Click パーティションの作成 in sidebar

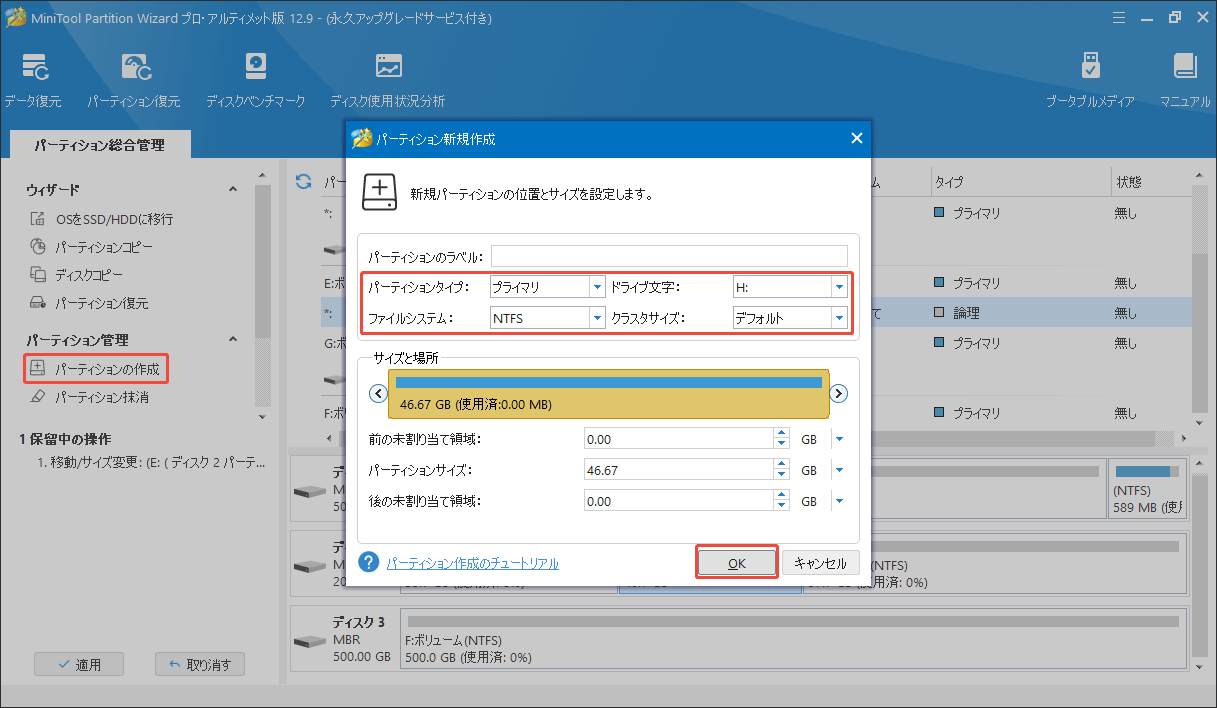tap(95, 369)
